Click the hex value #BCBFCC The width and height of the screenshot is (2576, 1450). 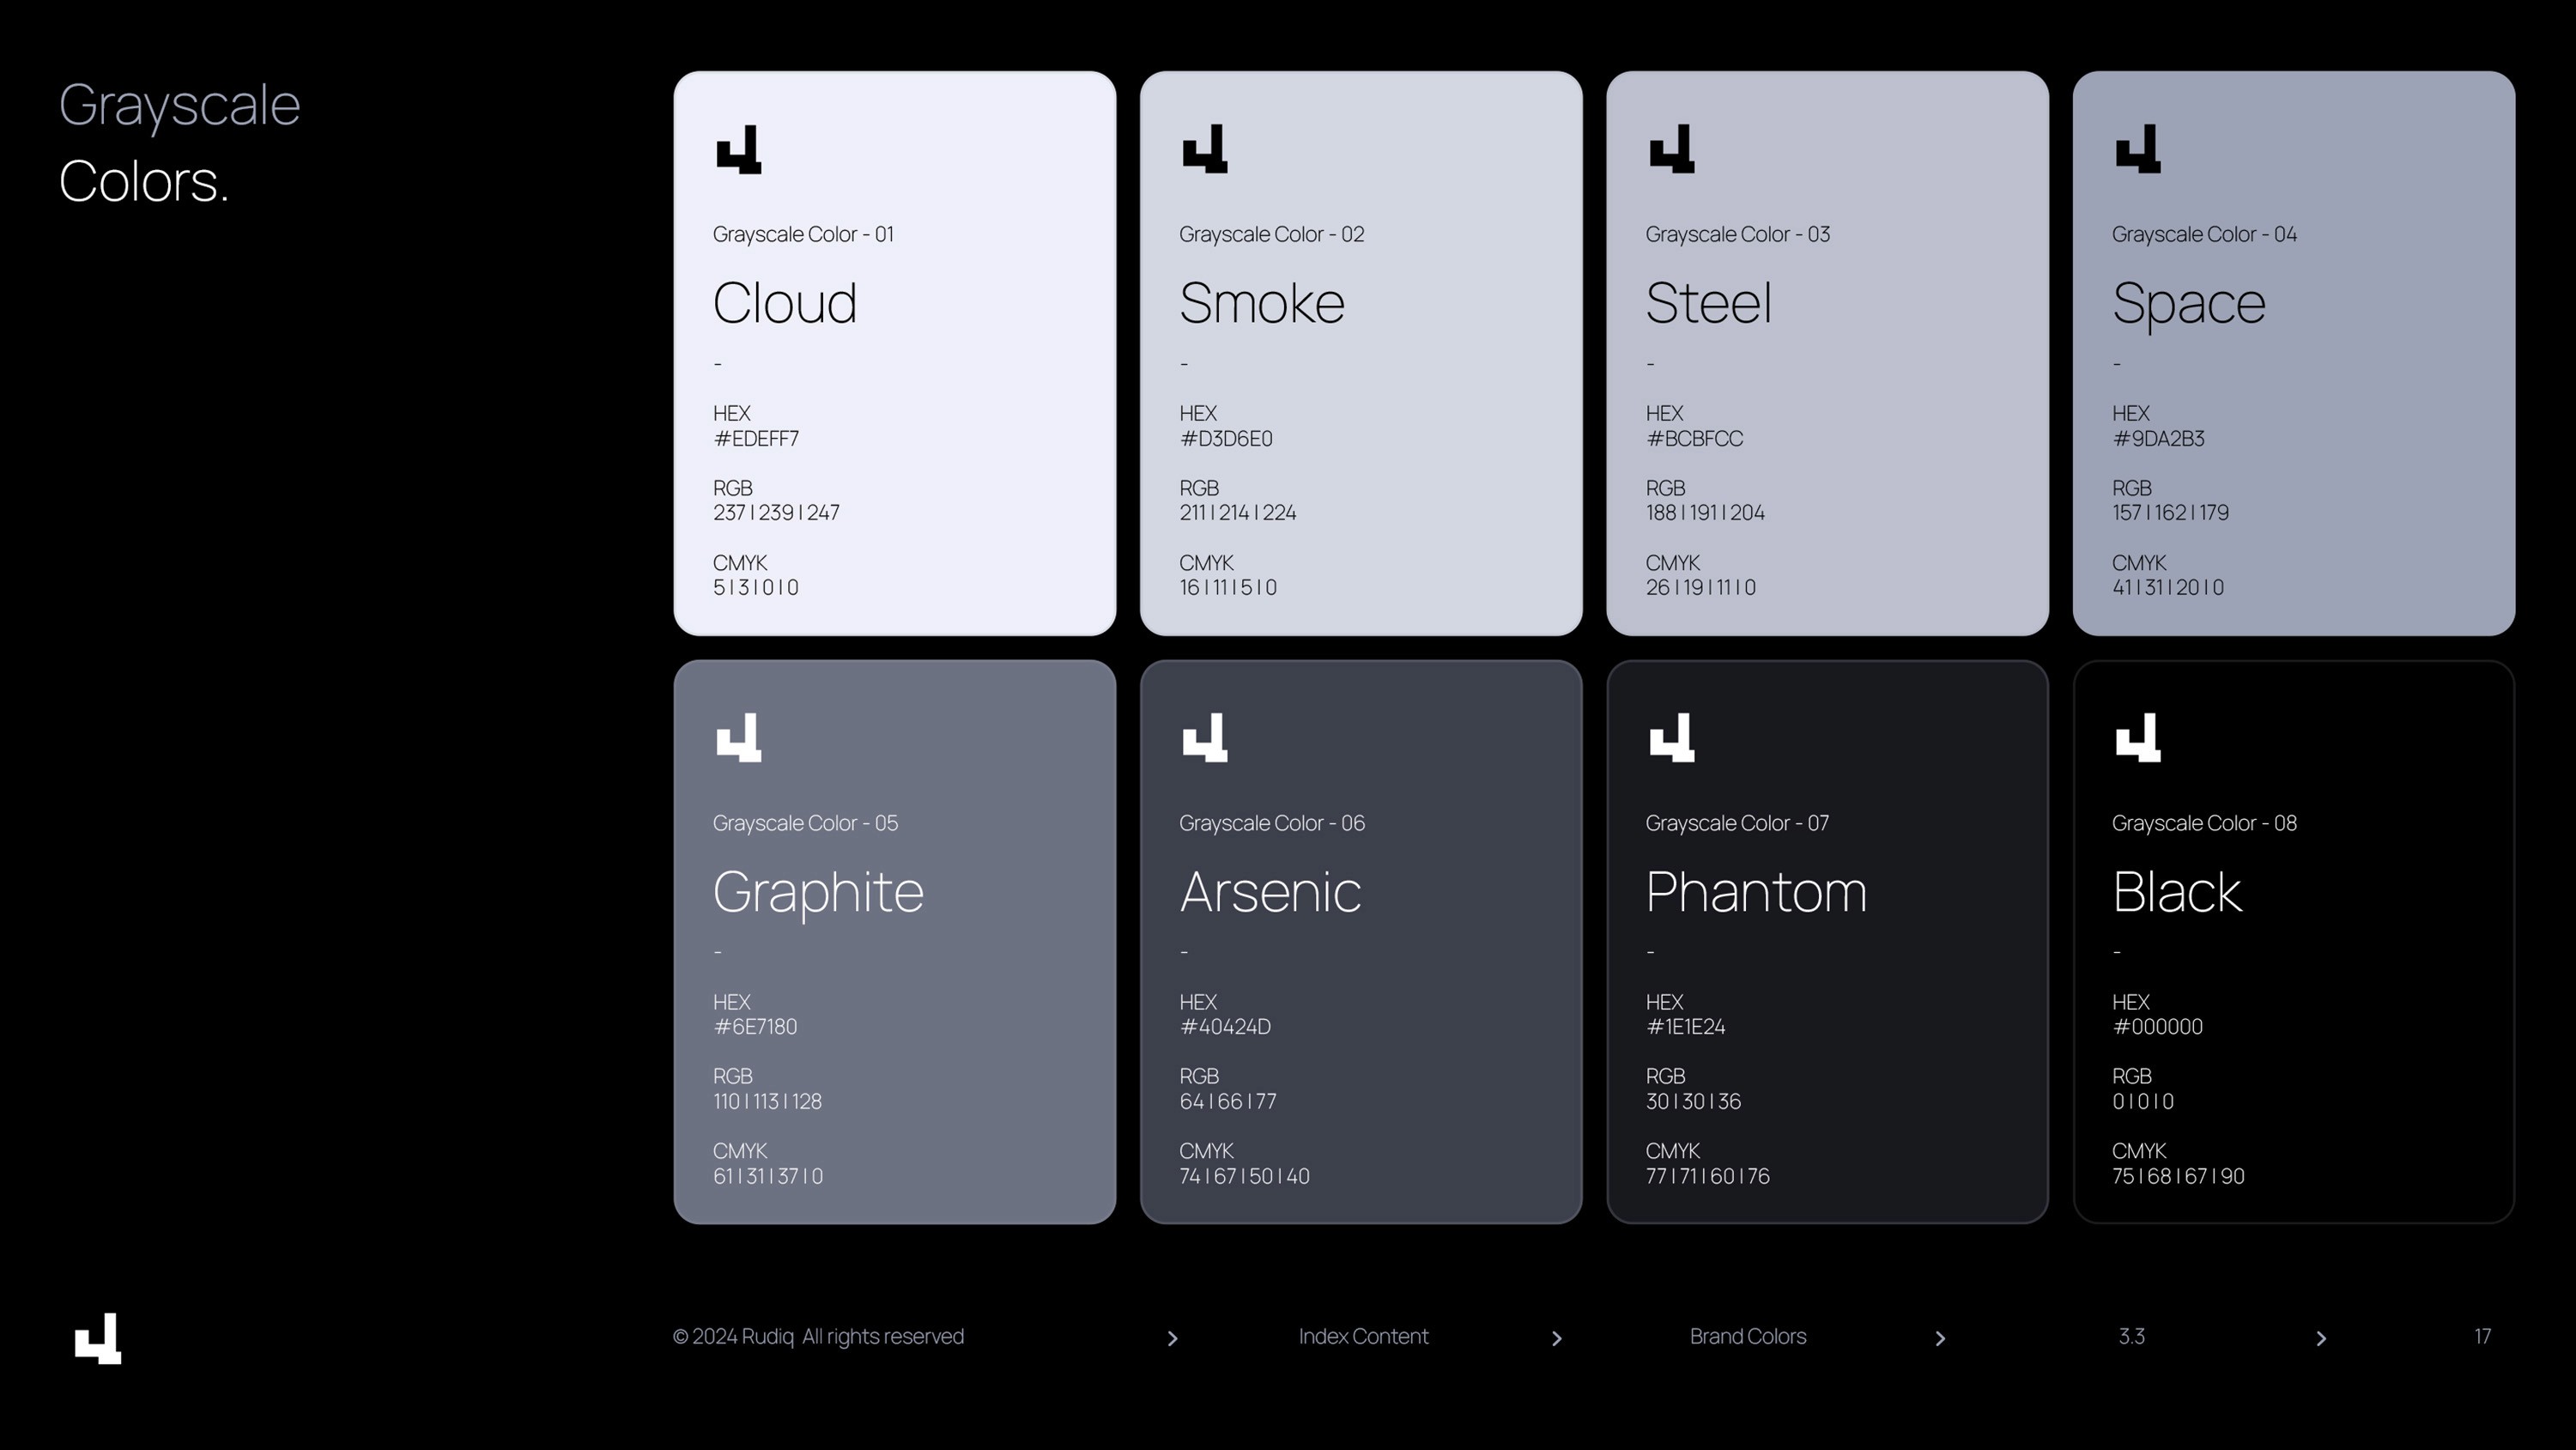tap(1695, 439)
